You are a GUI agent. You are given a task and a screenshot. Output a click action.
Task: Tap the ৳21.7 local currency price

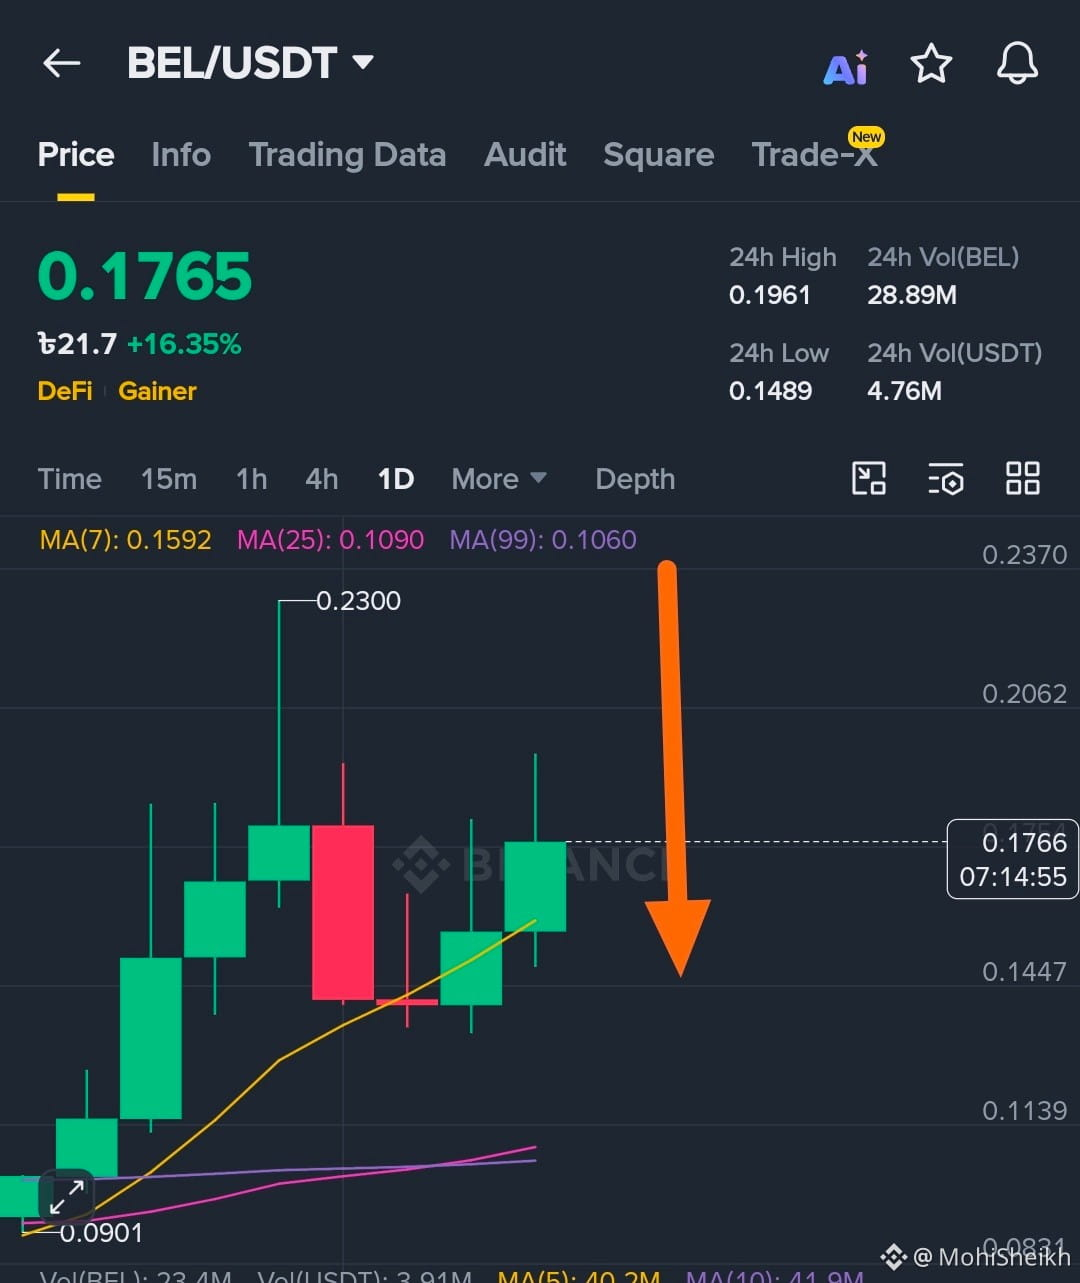[x=77, y=345]
